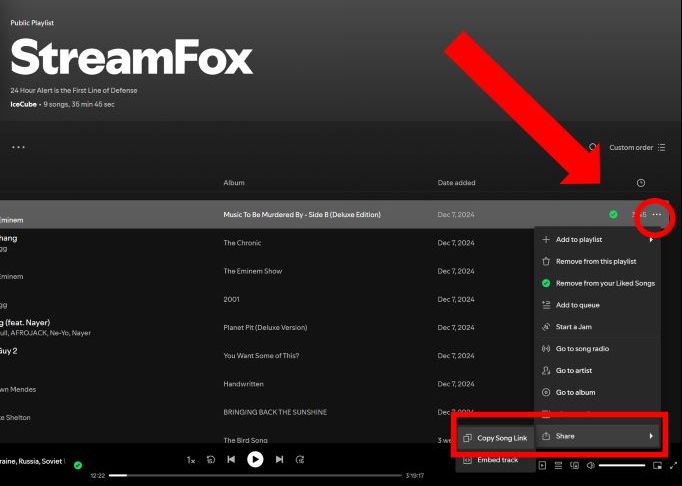Choose Remove from this playlist
The image size is (682, 486).
(x=597, y=261)
